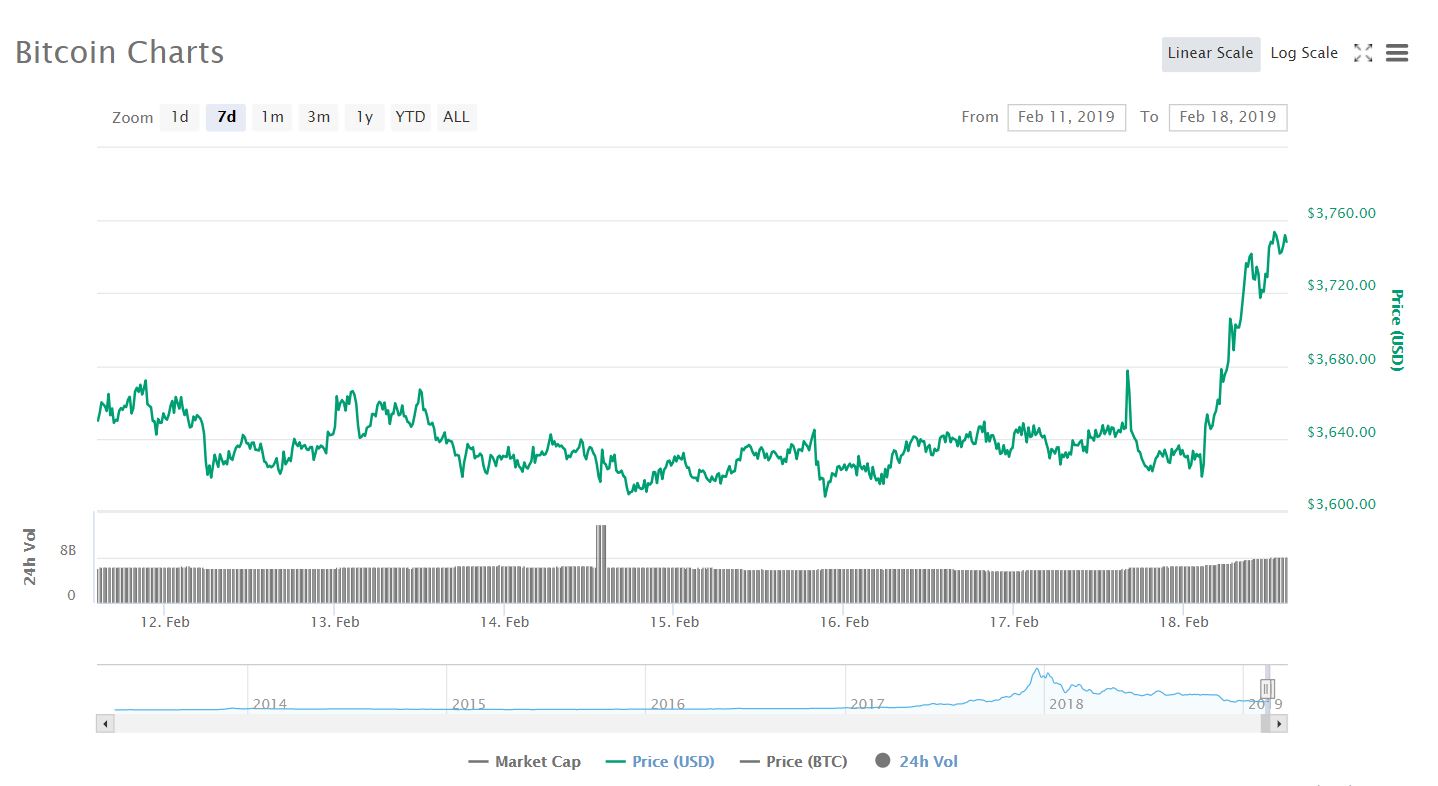This screenshot has height=786, width=1438.
Task: Switch chart to Log Scale
Action: pyautogui.click(x=1304, y=54)
